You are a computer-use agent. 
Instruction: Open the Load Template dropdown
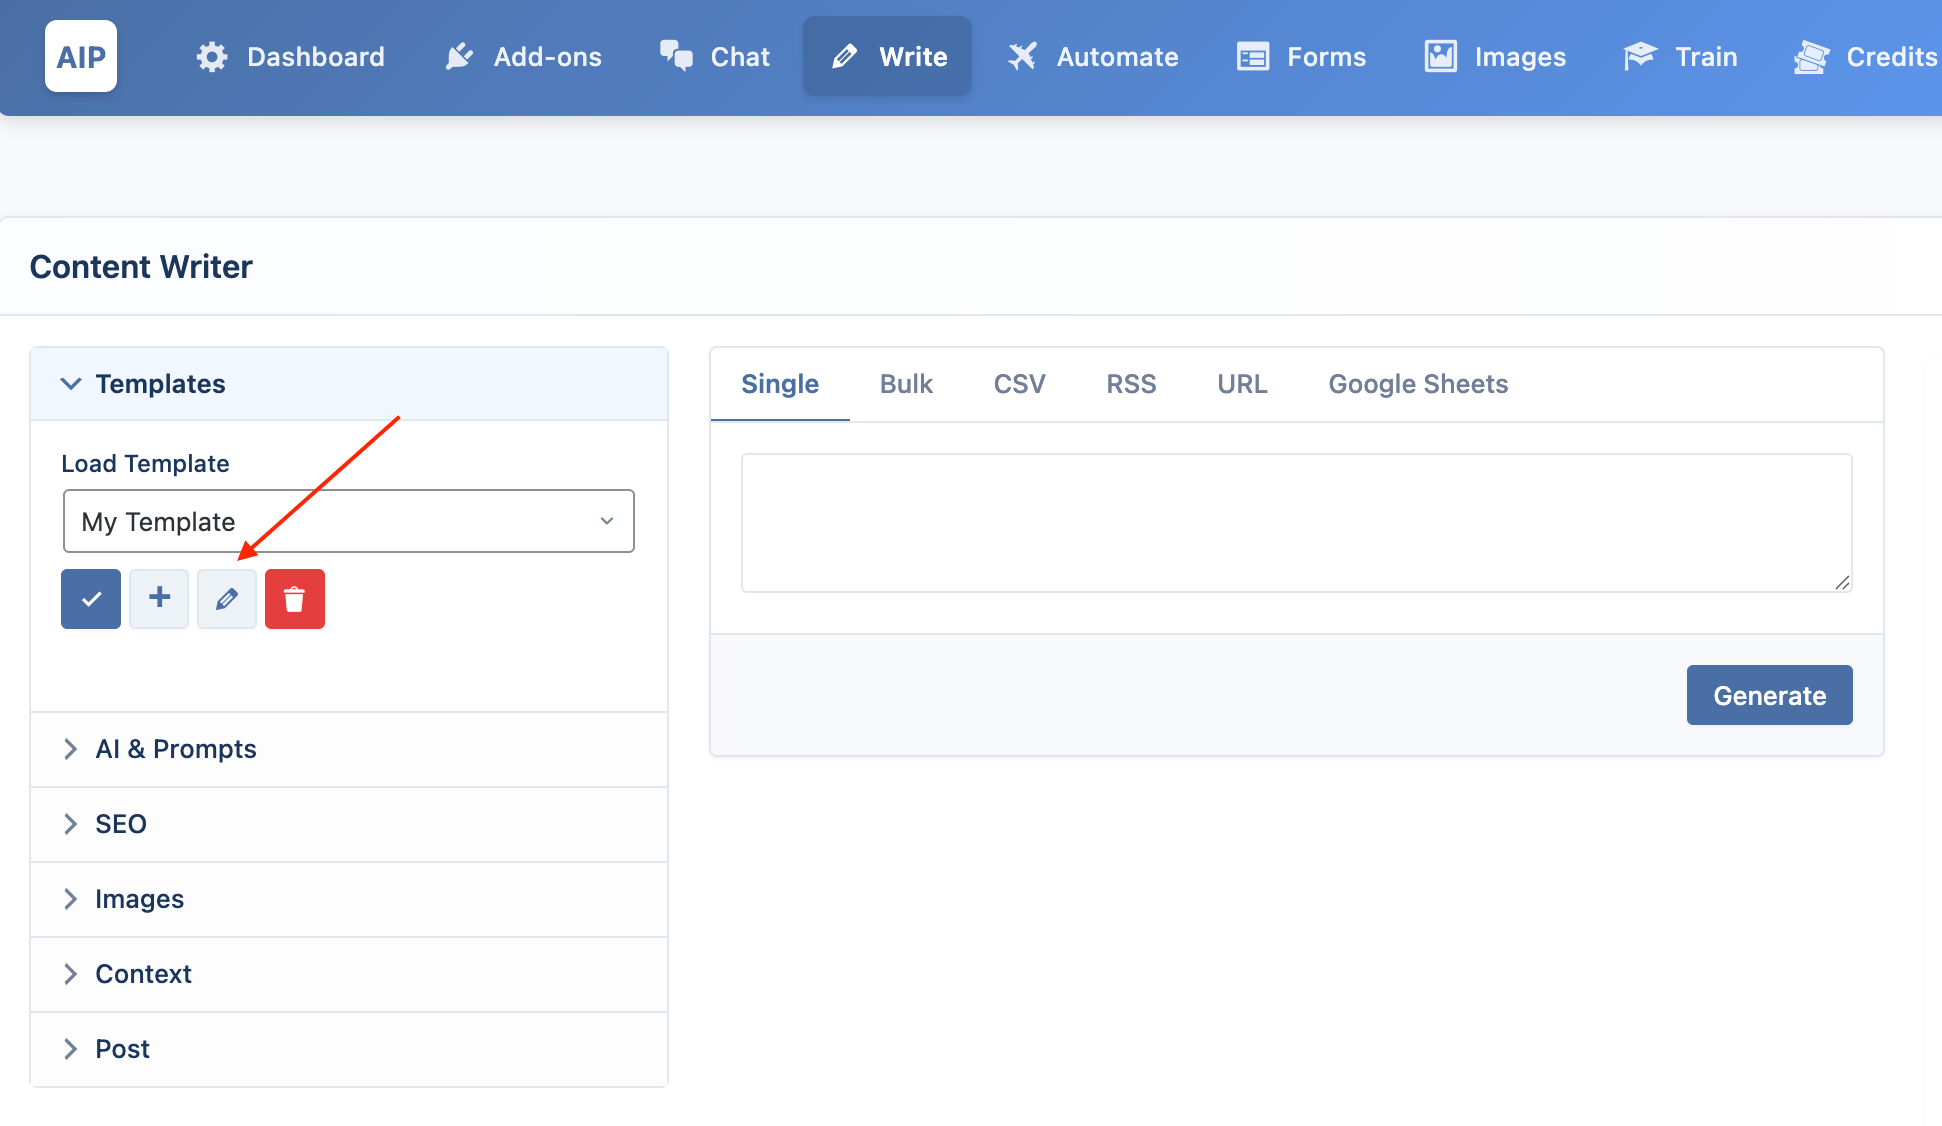coord(349,521)
